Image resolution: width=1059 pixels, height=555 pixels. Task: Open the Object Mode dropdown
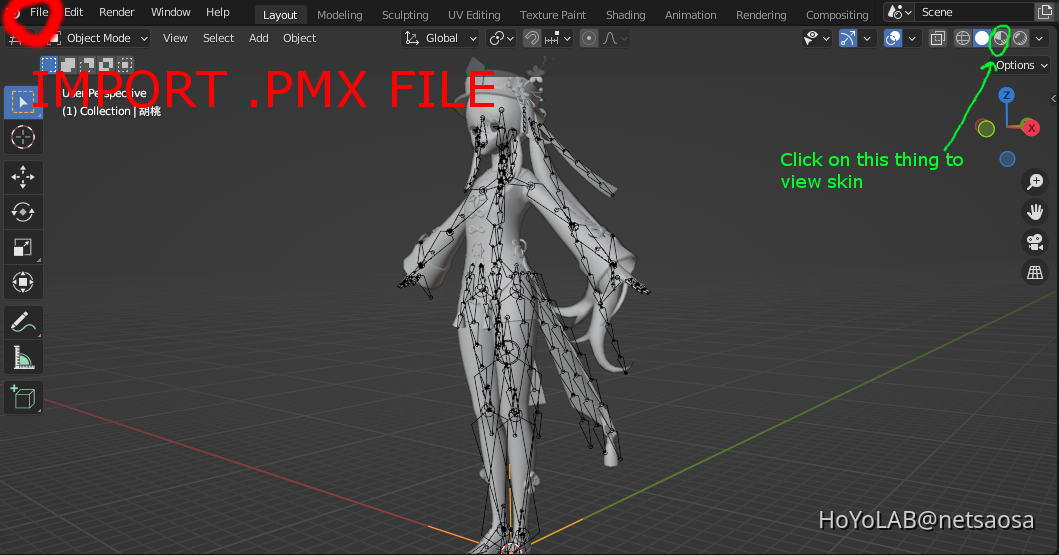coord(98,38)
